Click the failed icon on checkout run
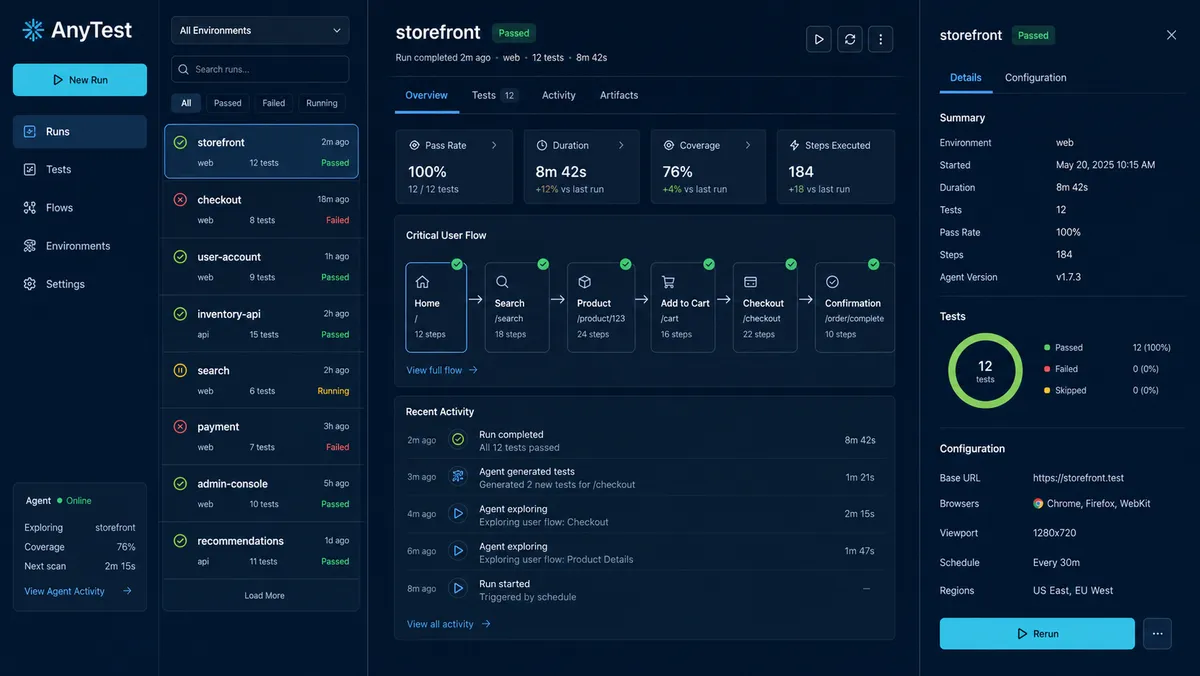Screen dimensions: 1200x676 pos(180,200)
